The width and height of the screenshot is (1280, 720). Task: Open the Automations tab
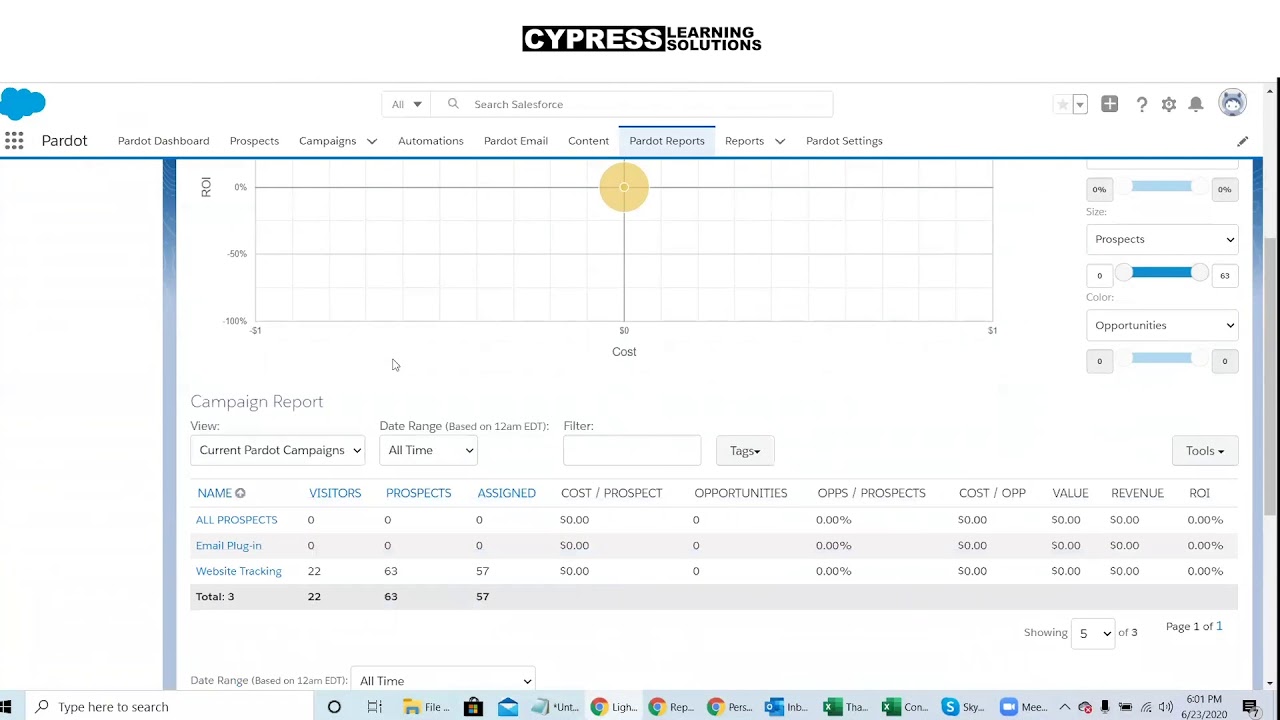pyautogui.click(x=431, y=141)
